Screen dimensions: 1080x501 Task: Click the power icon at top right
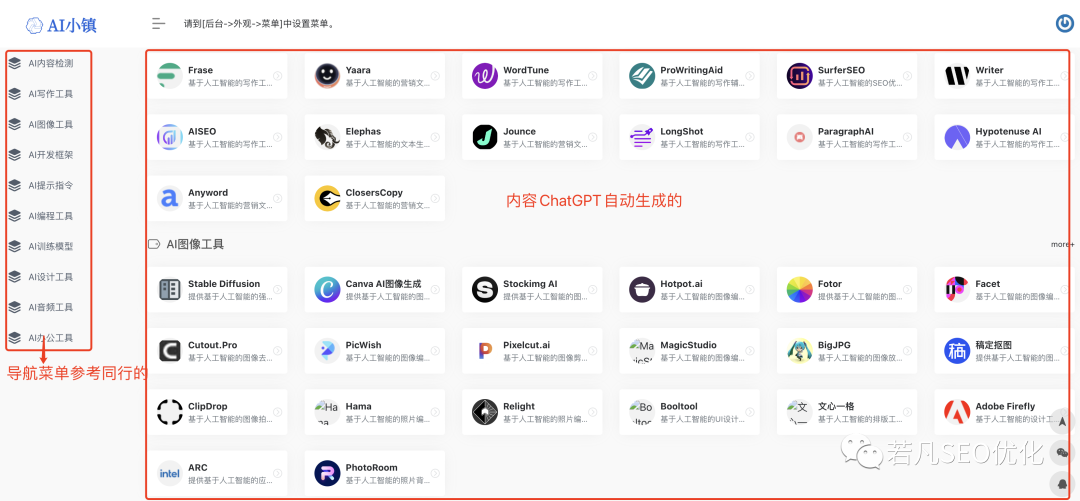1065,24
